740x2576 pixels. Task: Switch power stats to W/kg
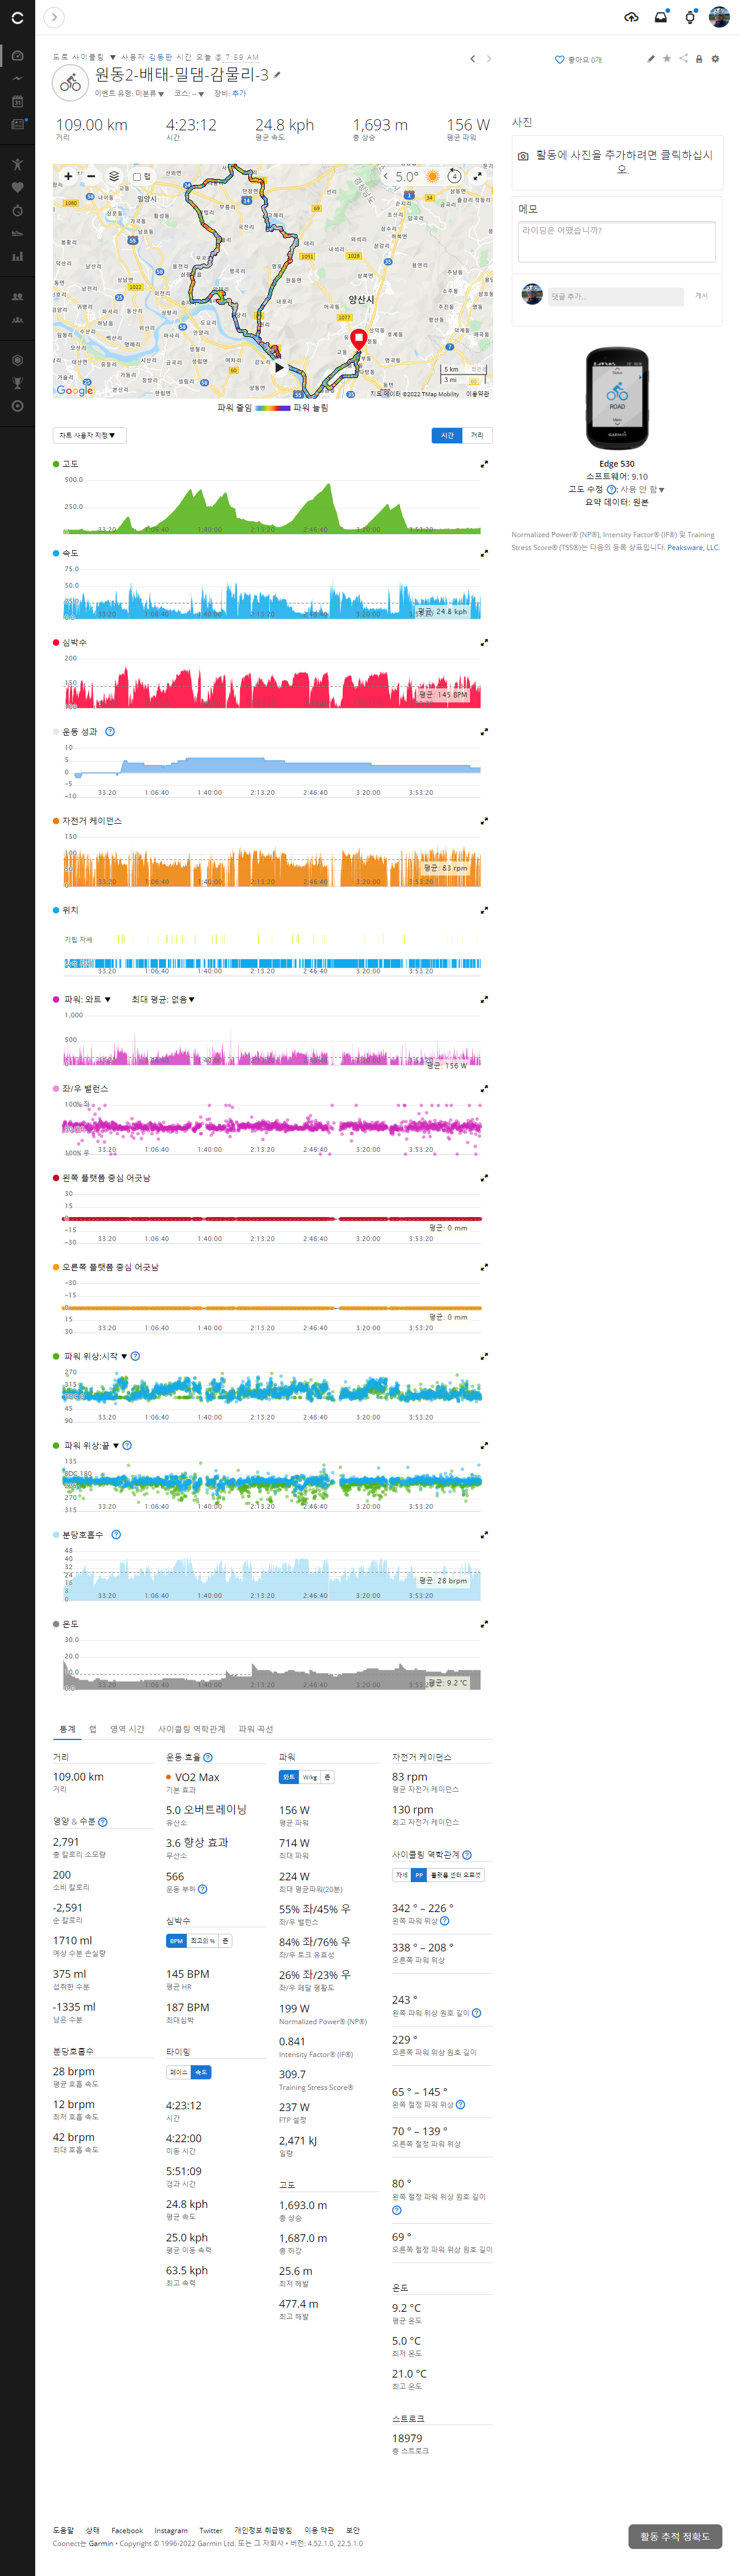coord(310,1777)
